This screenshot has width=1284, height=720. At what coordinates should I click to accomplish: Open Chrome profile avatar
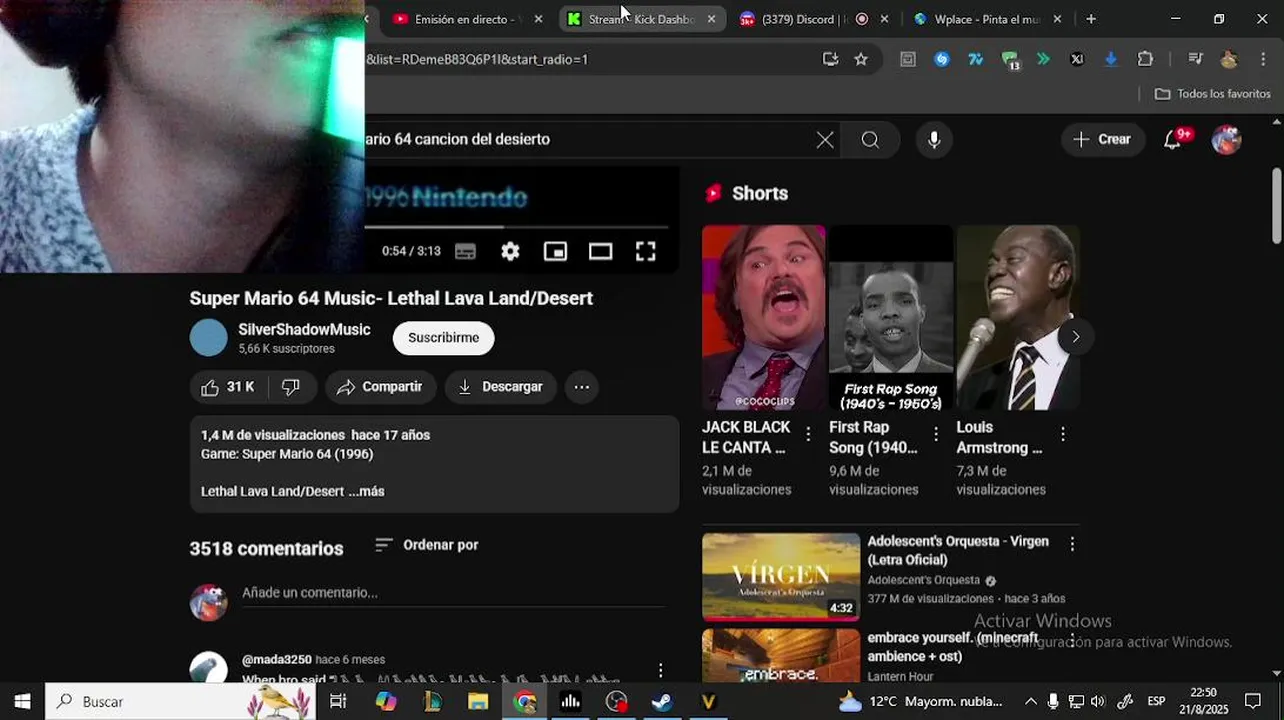[1229, 59]
